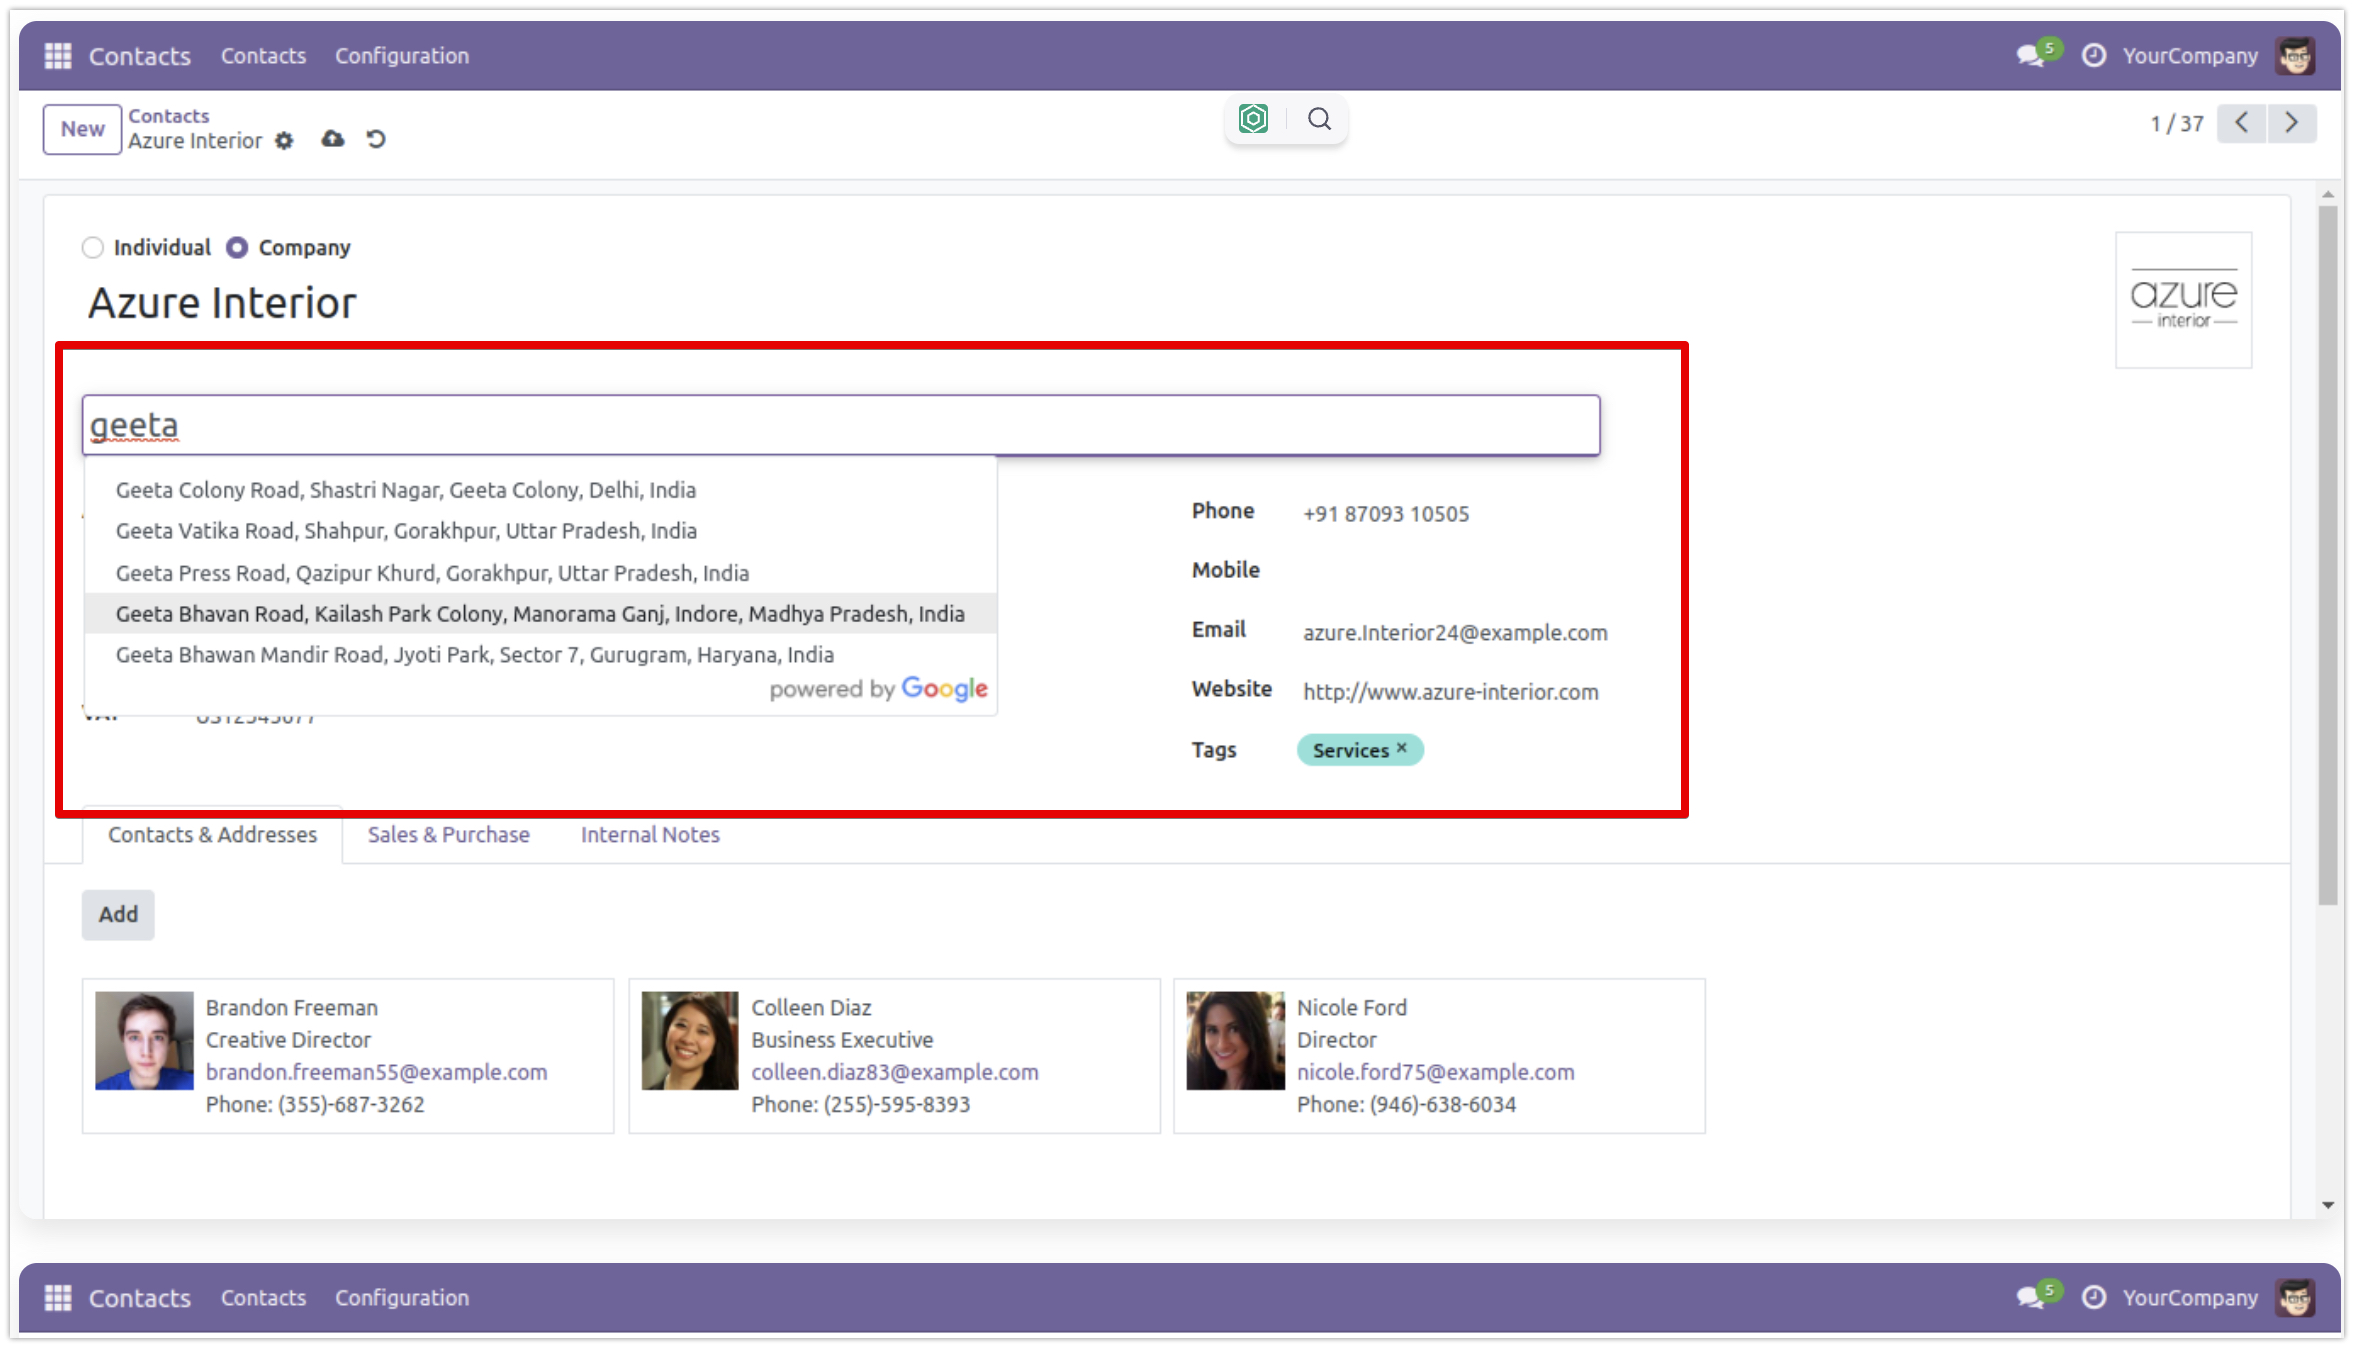Click the scrollbar up arrow
2354x1348 pixels.
(2328, 194)
